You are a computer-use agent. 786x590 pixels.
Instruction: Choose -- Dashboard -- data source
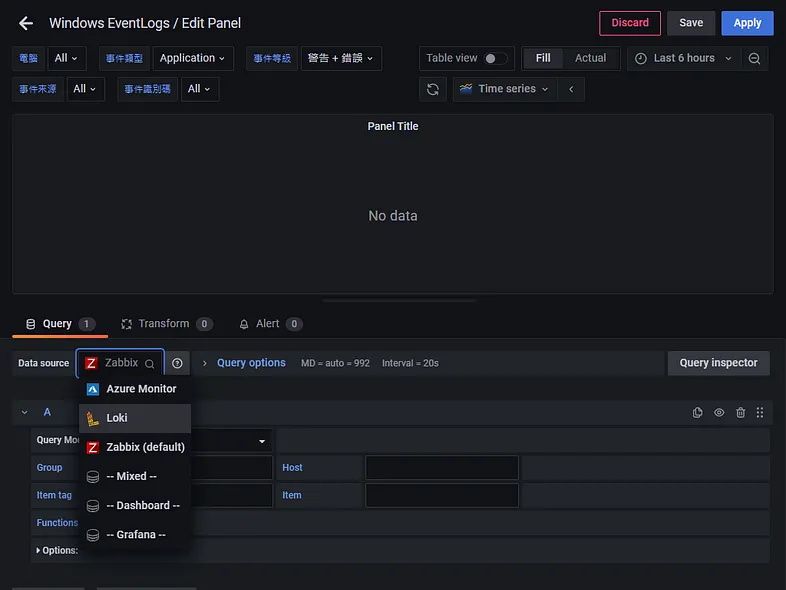(135, 505)
